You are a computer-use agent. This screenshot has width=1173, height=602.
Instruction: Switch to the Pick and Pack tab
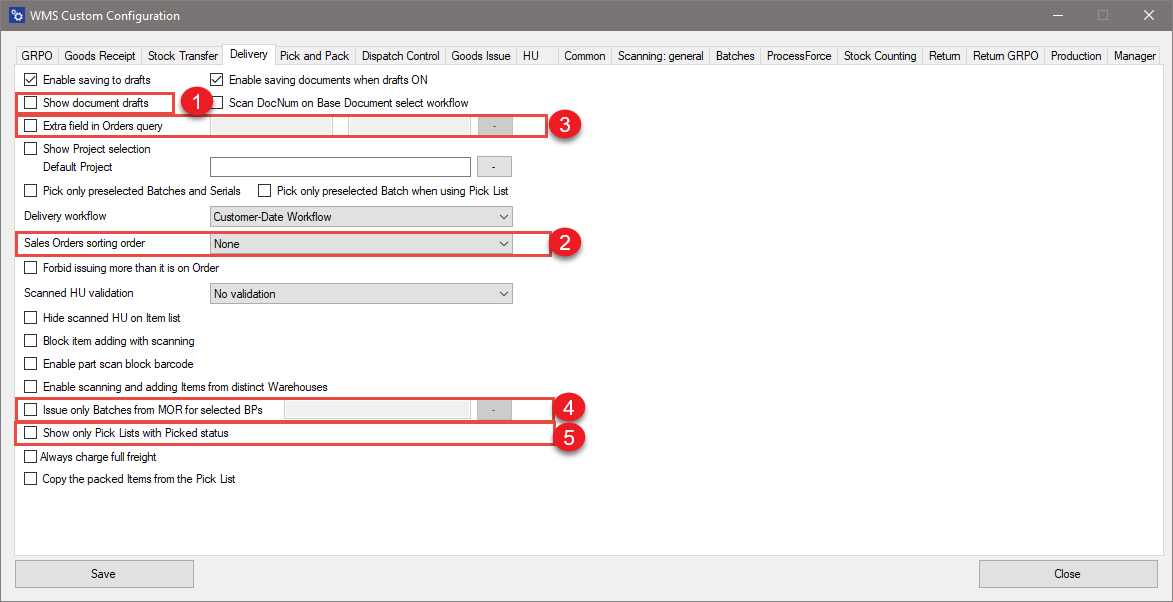pyautogui.click(x=314, y=55)
